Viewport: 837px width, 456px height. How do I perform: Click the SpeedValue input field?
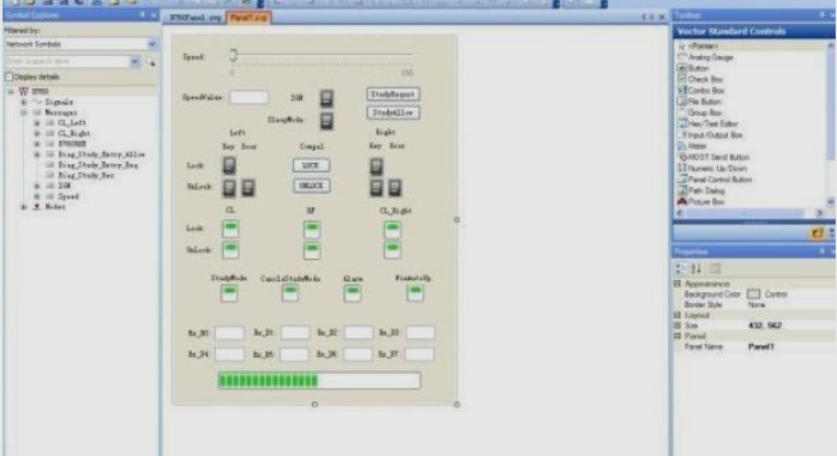coord(249,98)
